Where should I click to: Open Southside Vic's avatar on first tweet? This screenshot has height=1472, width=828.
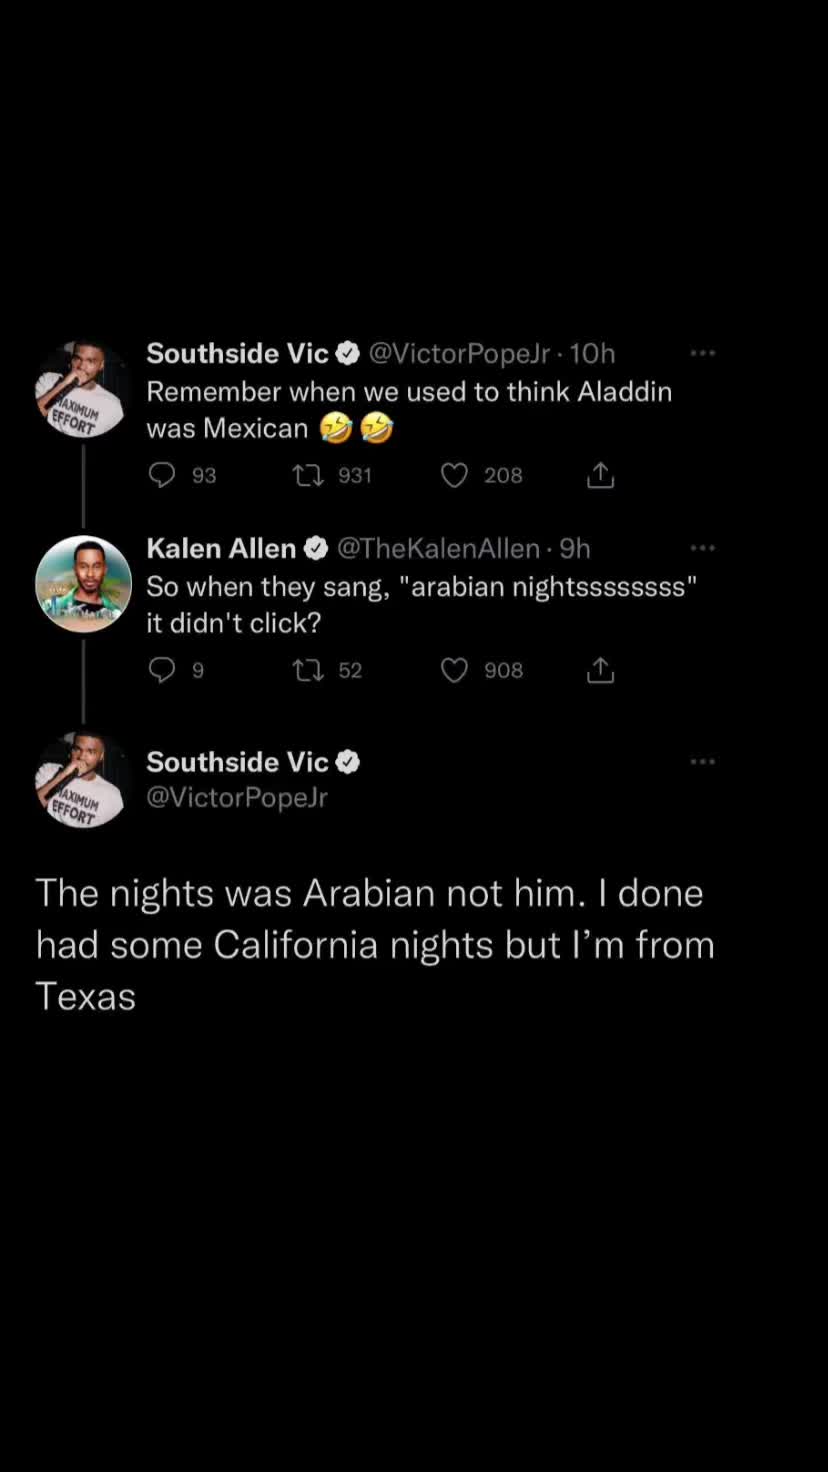[84, 390]
